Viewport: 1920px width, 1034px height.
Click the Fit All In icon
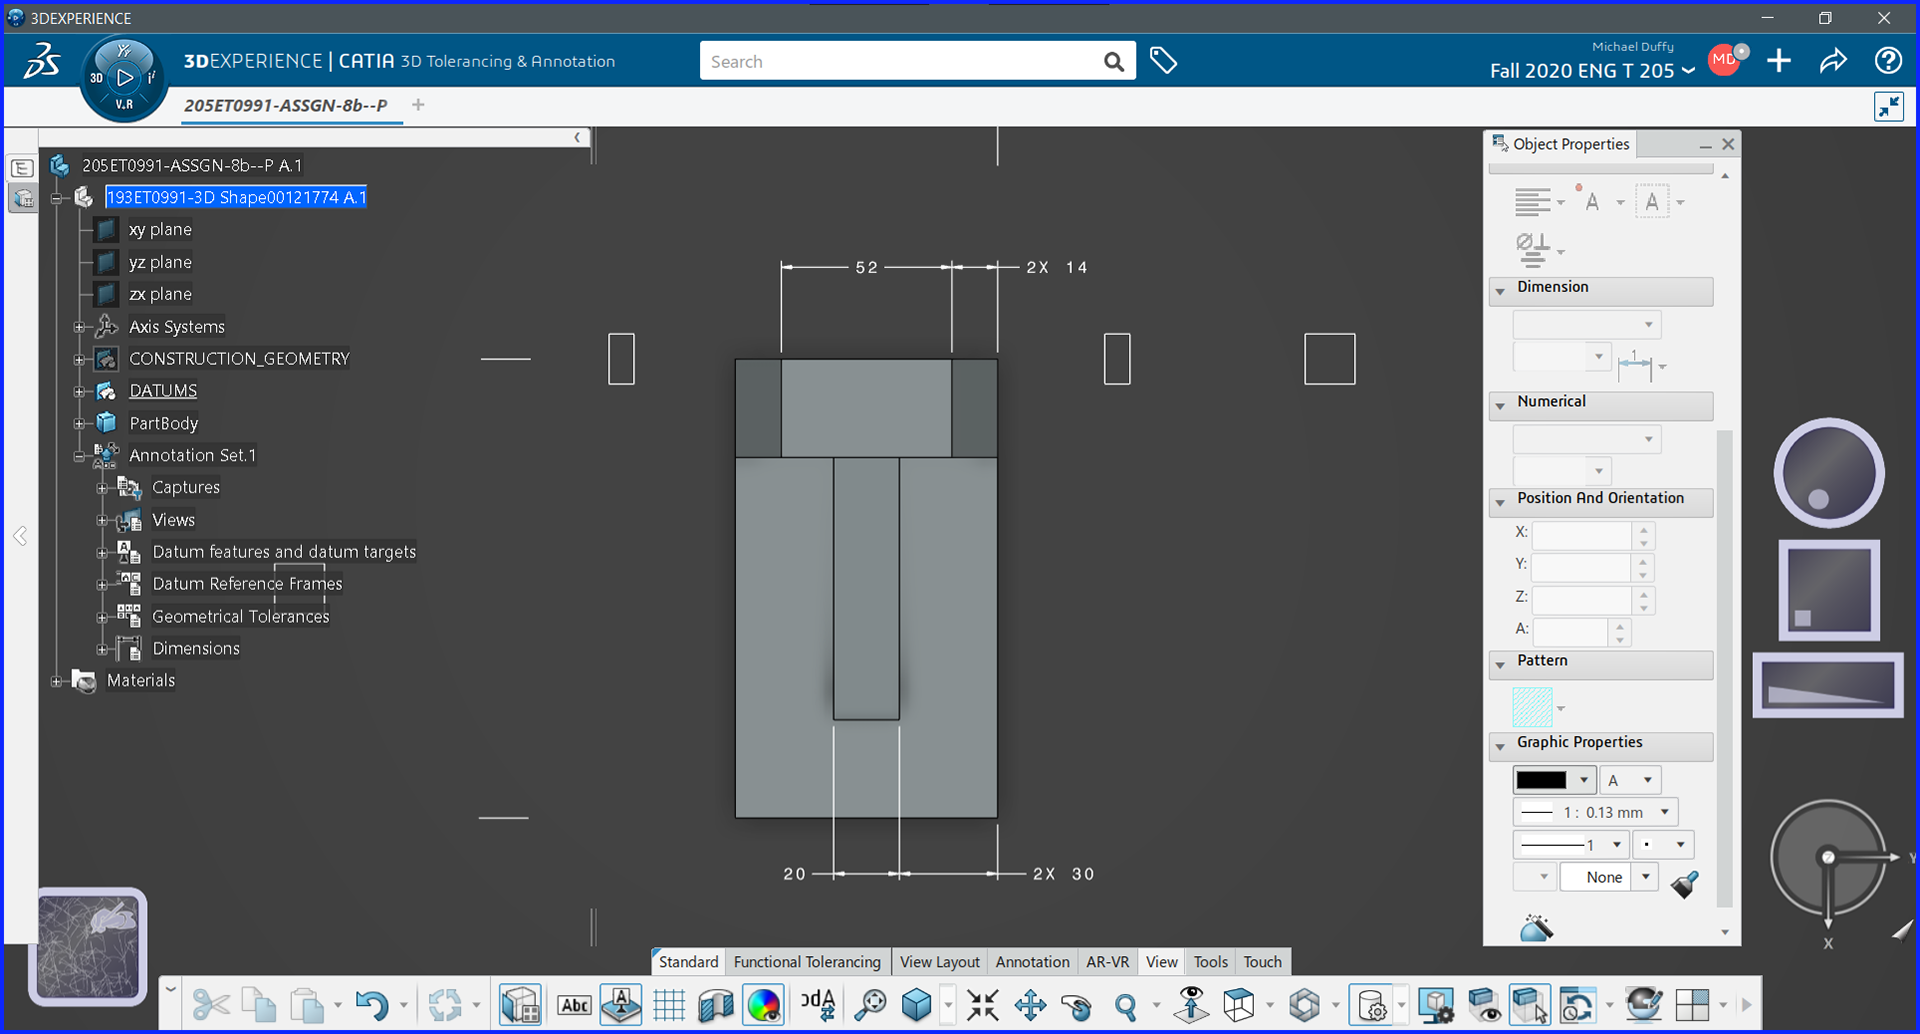[x=870, y=1005]
